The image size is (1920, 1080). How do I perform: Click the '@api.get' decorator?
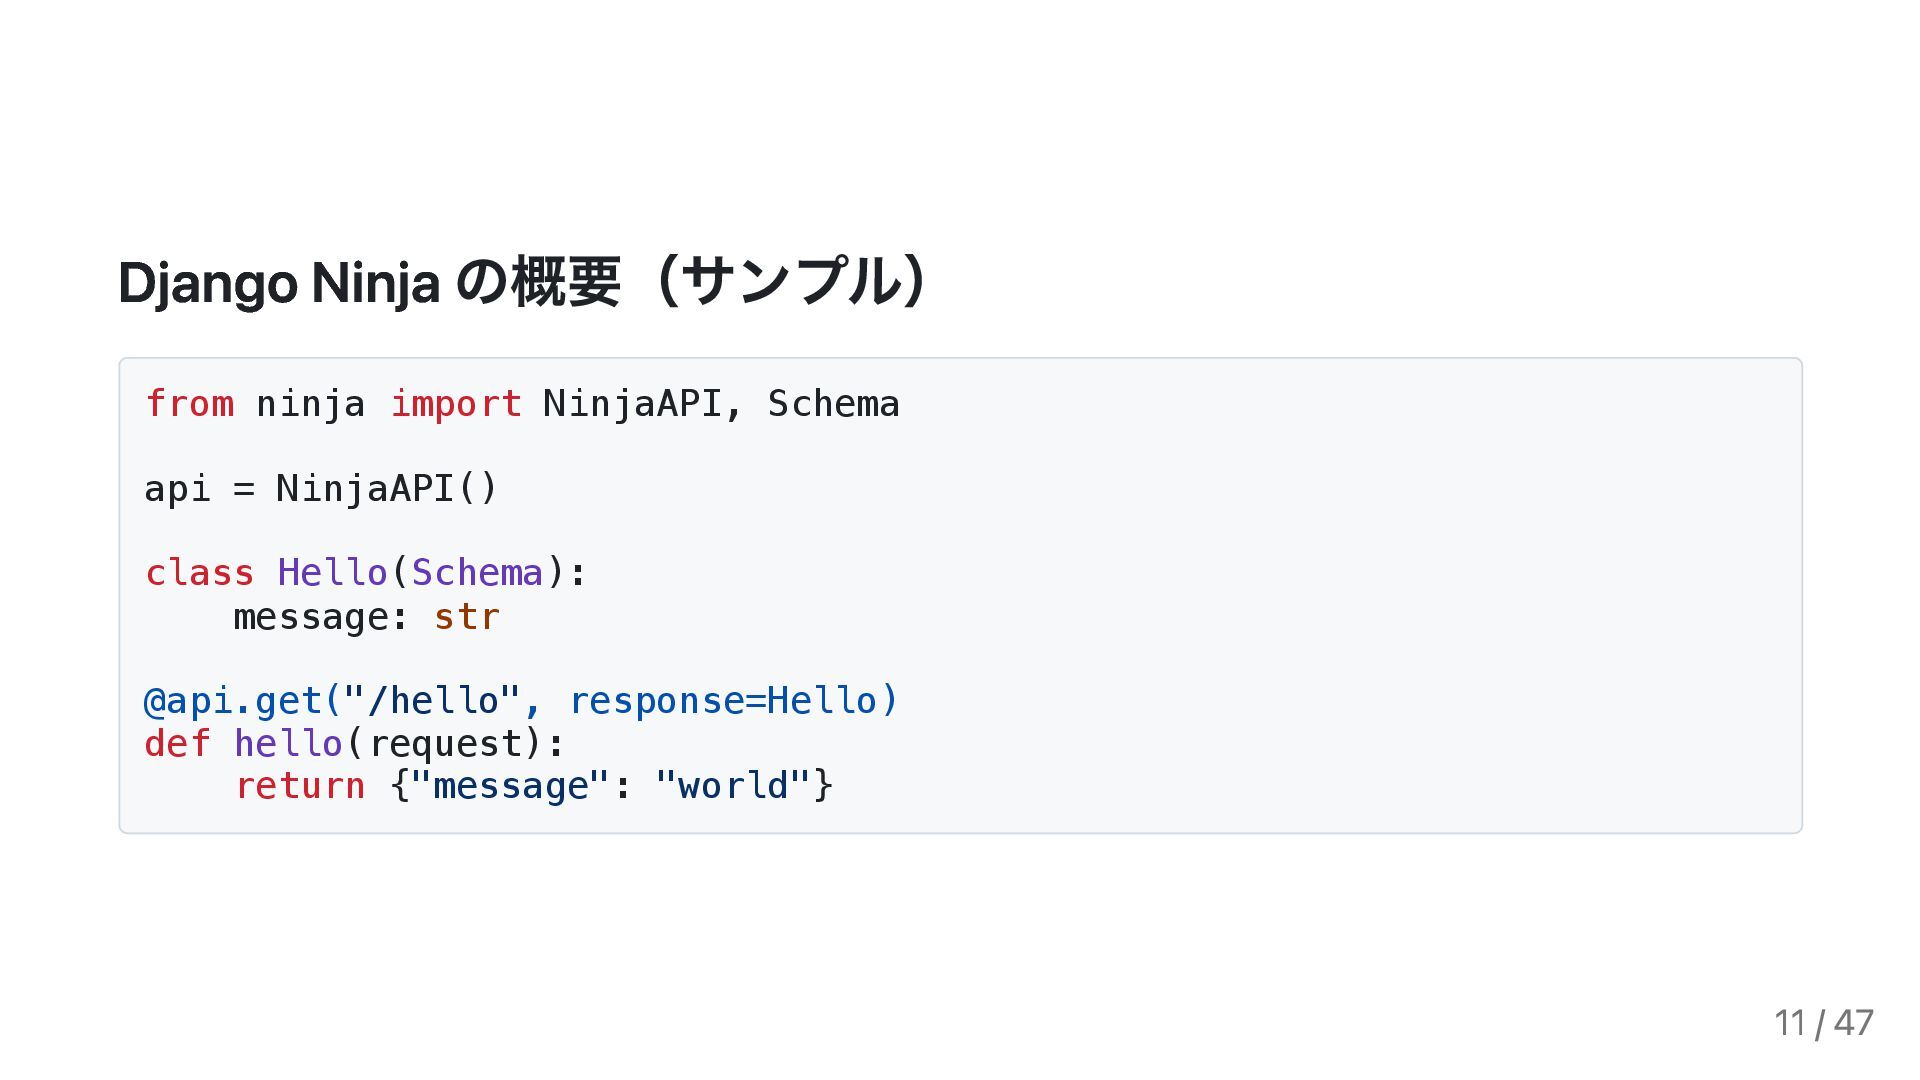233,701
